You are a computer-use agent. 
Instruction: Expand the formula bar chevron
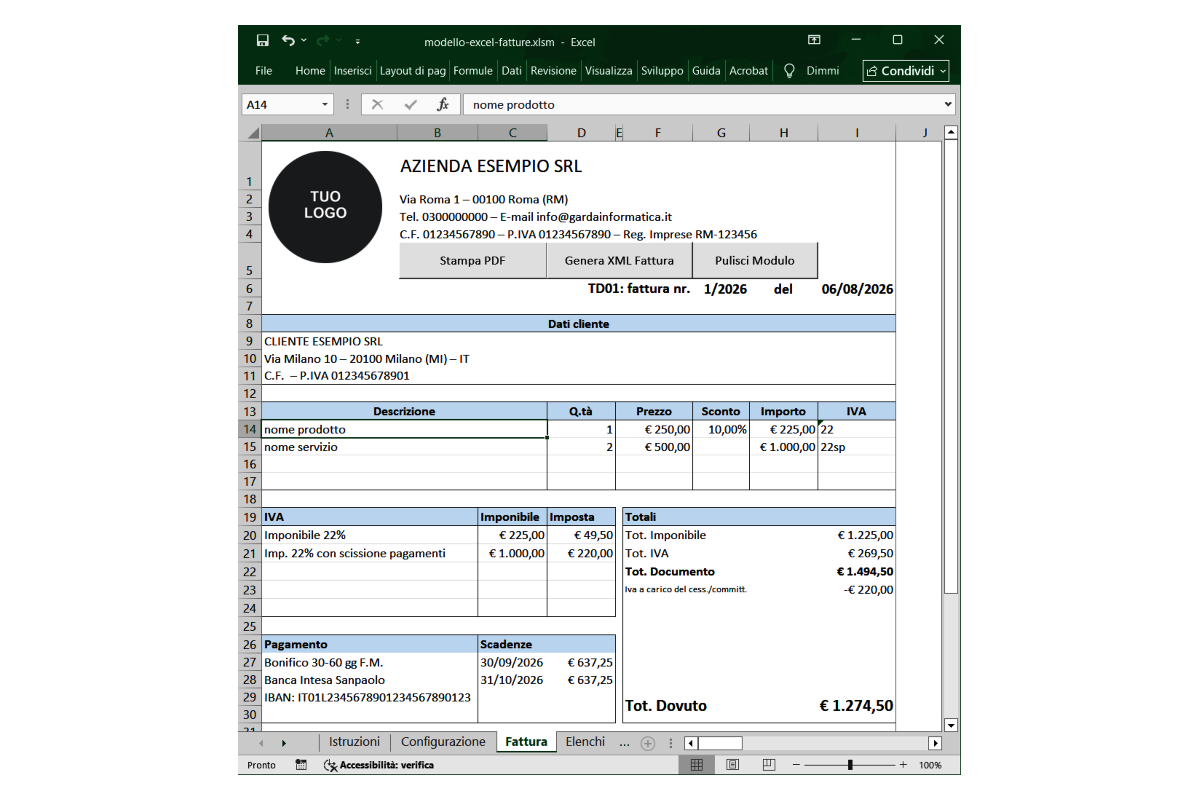pos(948,104)
